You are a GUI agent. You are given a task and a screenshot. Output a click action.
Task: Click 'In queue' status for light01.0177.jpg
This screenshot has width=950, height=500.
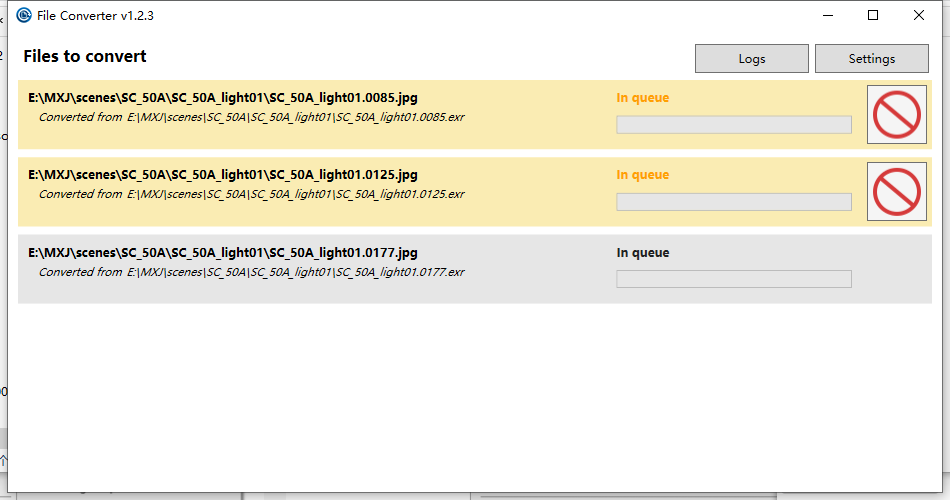pyautogui.click(x=643, y=253)
